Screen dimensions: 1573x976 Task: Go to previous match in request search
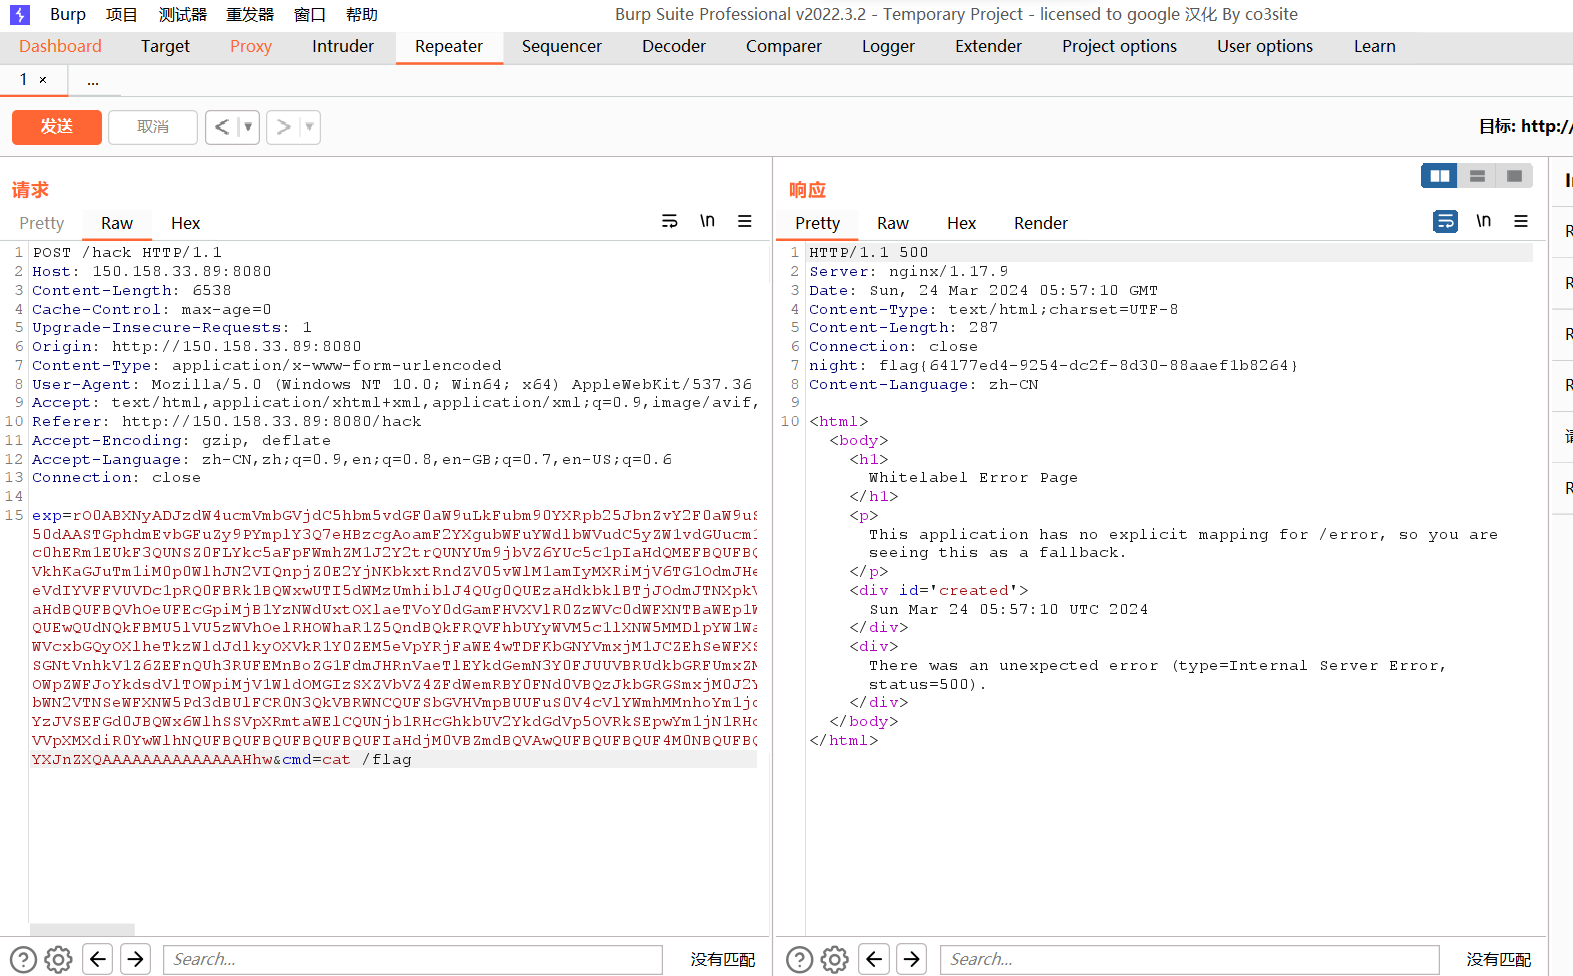97,960
